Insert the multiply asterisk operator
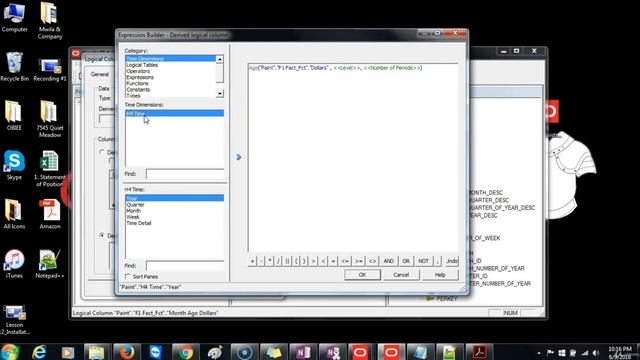The width and height of the screenshot is (640, 360). (x=270, y=261)
